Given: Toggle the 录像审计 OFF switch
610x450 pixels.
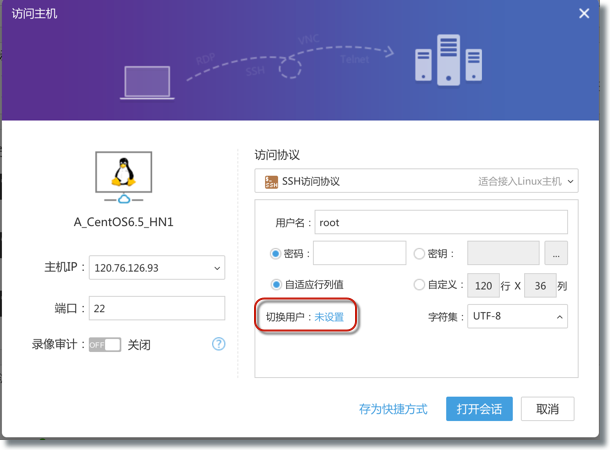Looking at the screenshot, I should [105, 344].
